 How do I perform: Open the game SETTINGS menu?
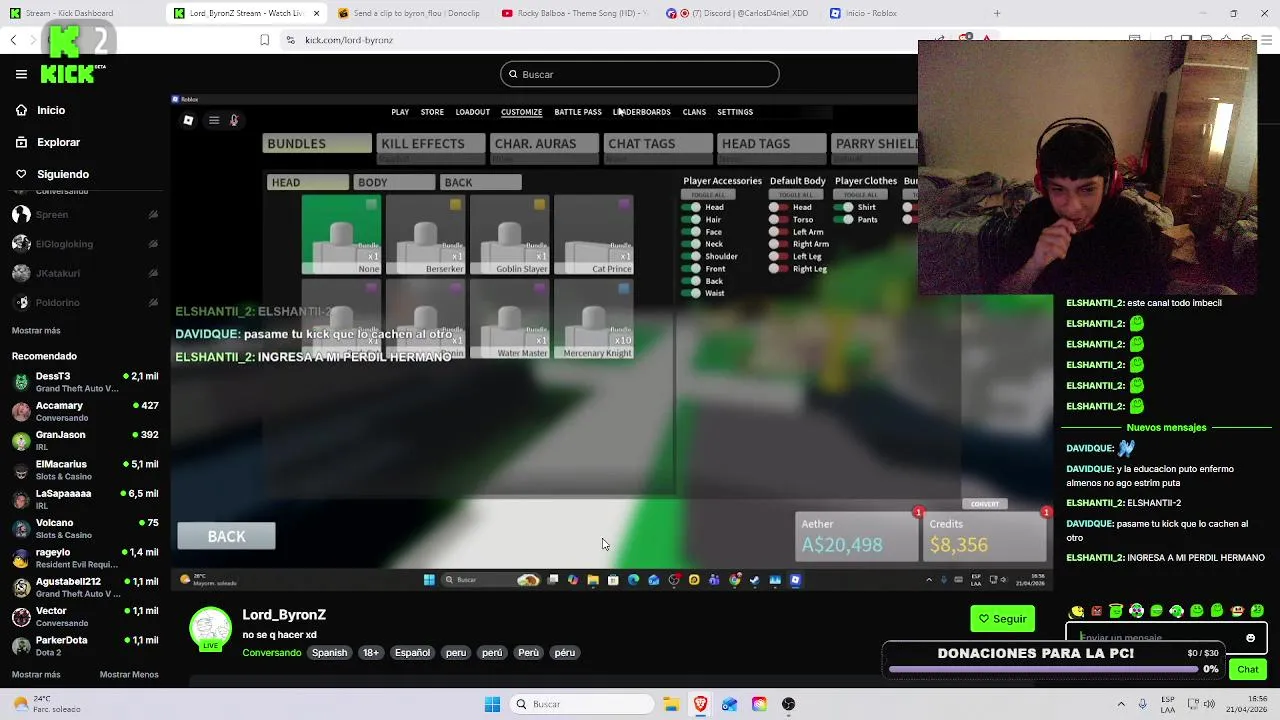[x=735, y=112]
